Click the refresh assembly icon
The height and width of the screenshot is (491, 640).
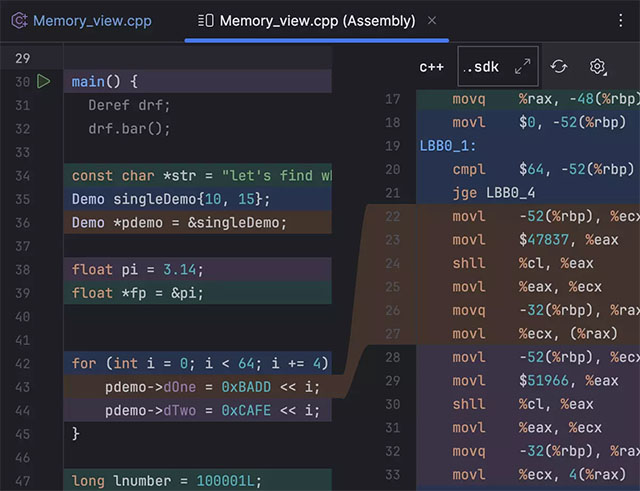tap(559, 66)
